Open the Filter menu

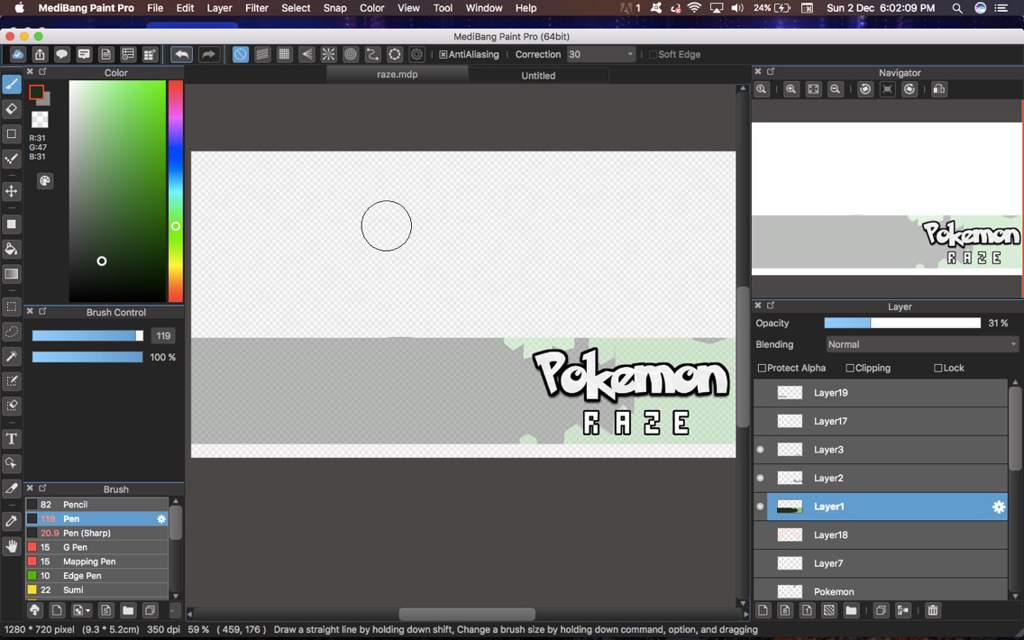pyautogui.click(x=257, y=8)
